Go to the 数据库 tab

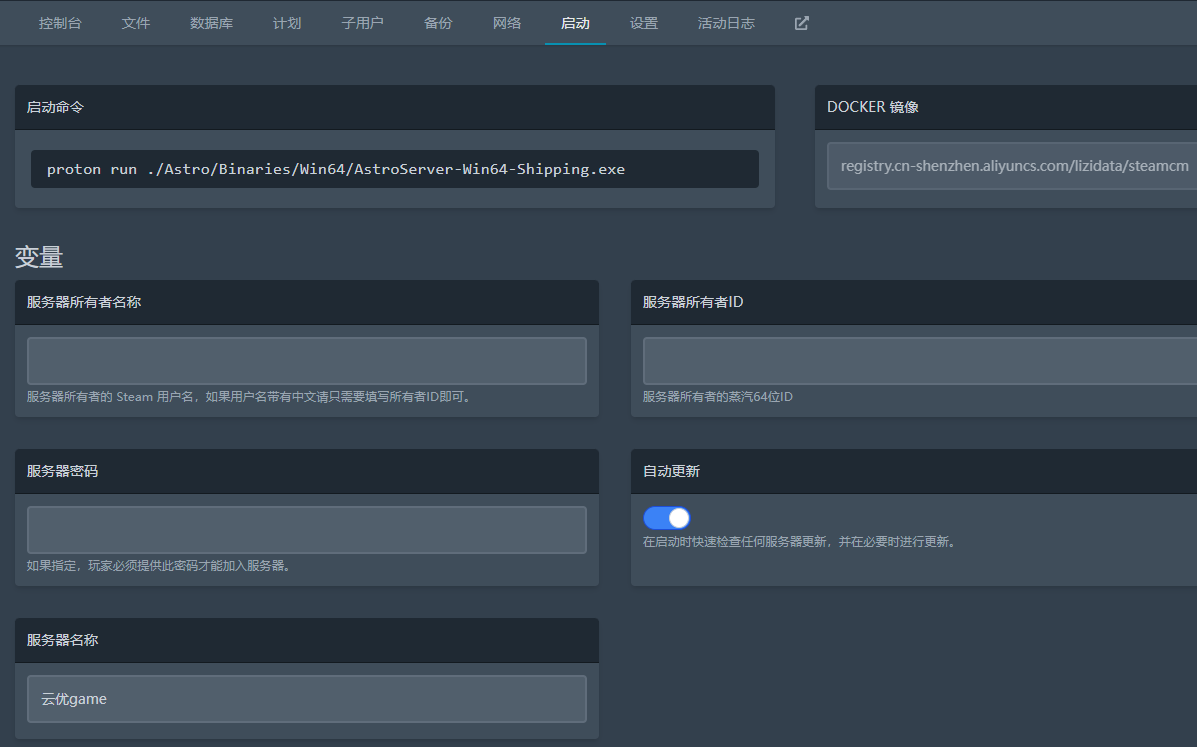(211, 23)
